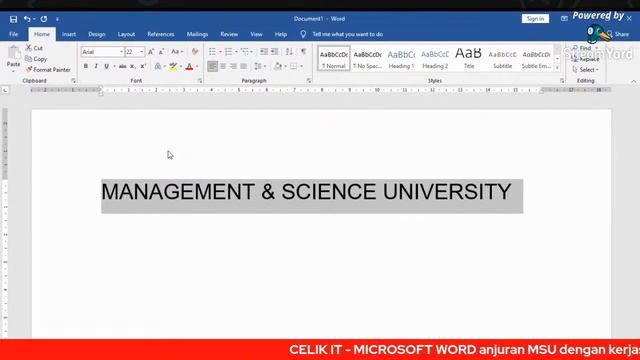Click the Multilevel List icon
The image size is (640, 360).
click(x=244, y=52)
